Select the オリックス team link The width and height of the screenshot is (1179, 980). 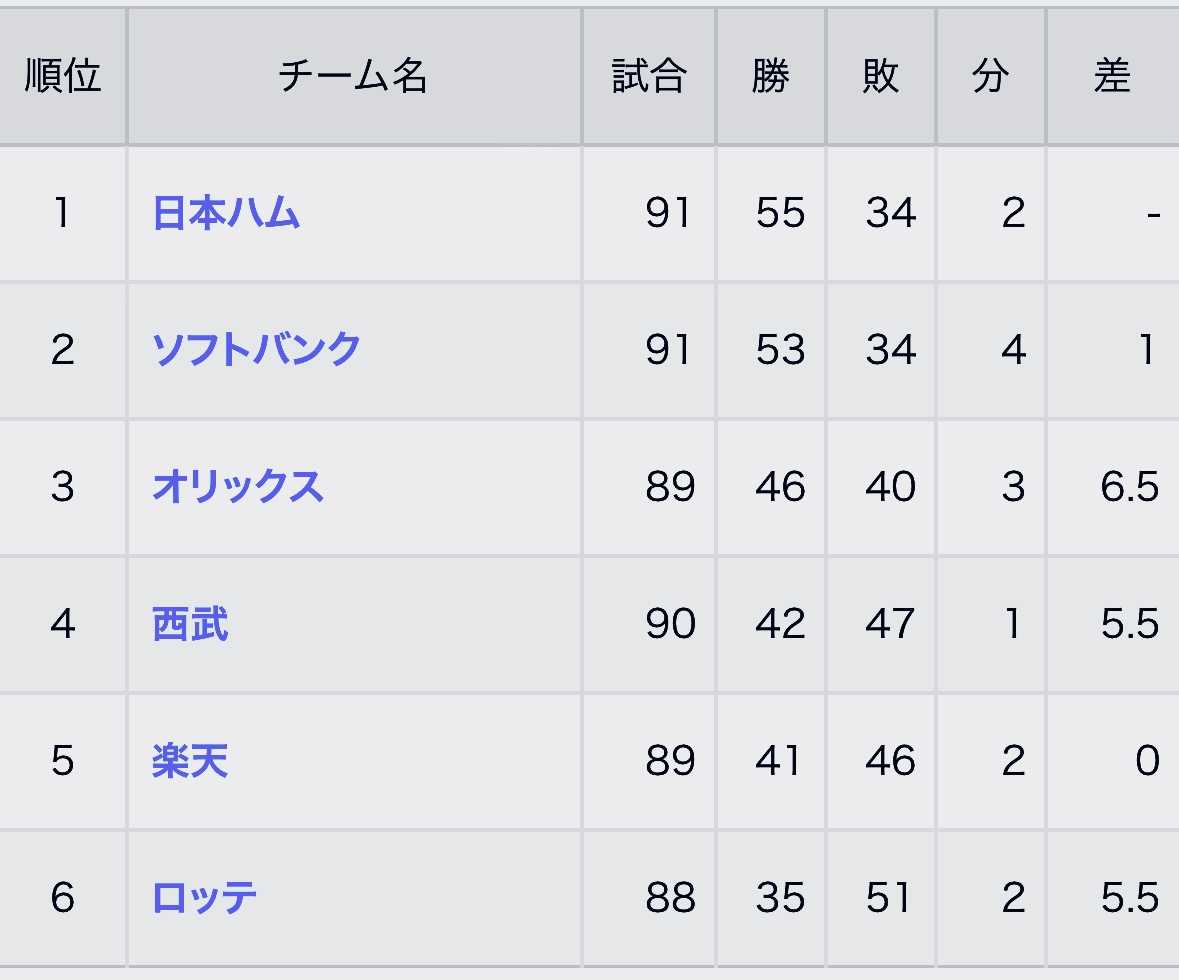(x=238, y=487)
